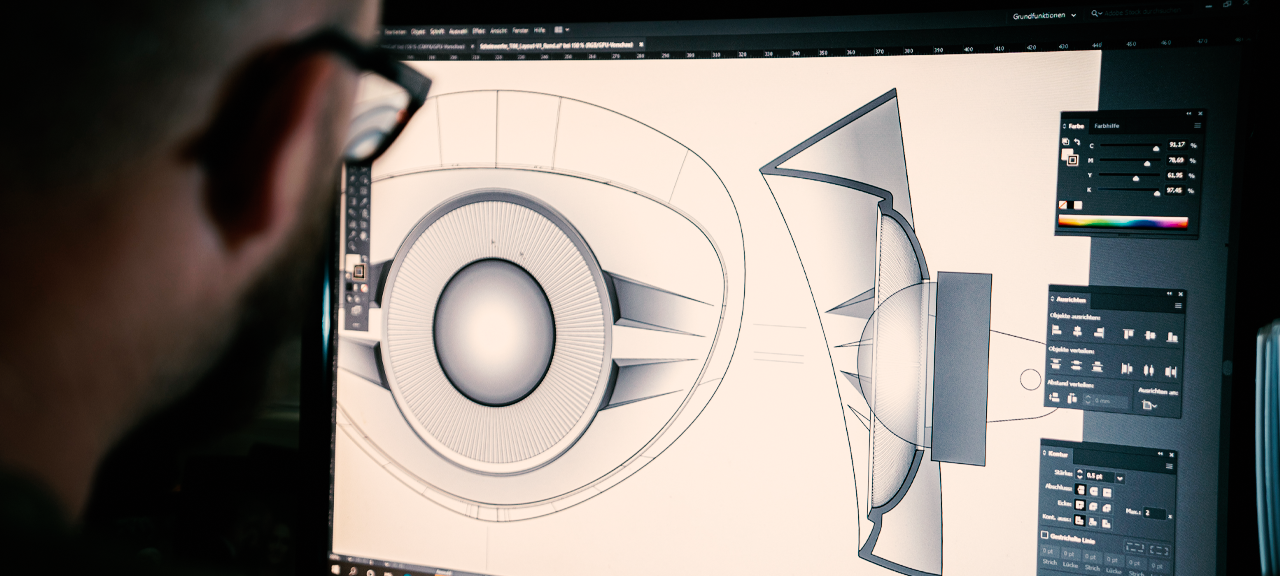Switch to the 'Farbhilfe' tab
The image size is (1280, 576).
coord(1107,126)
